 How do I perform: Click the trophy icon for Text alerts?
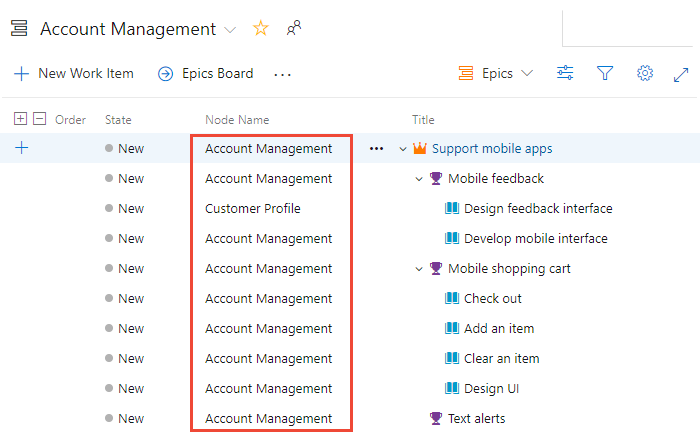[436, 418]
